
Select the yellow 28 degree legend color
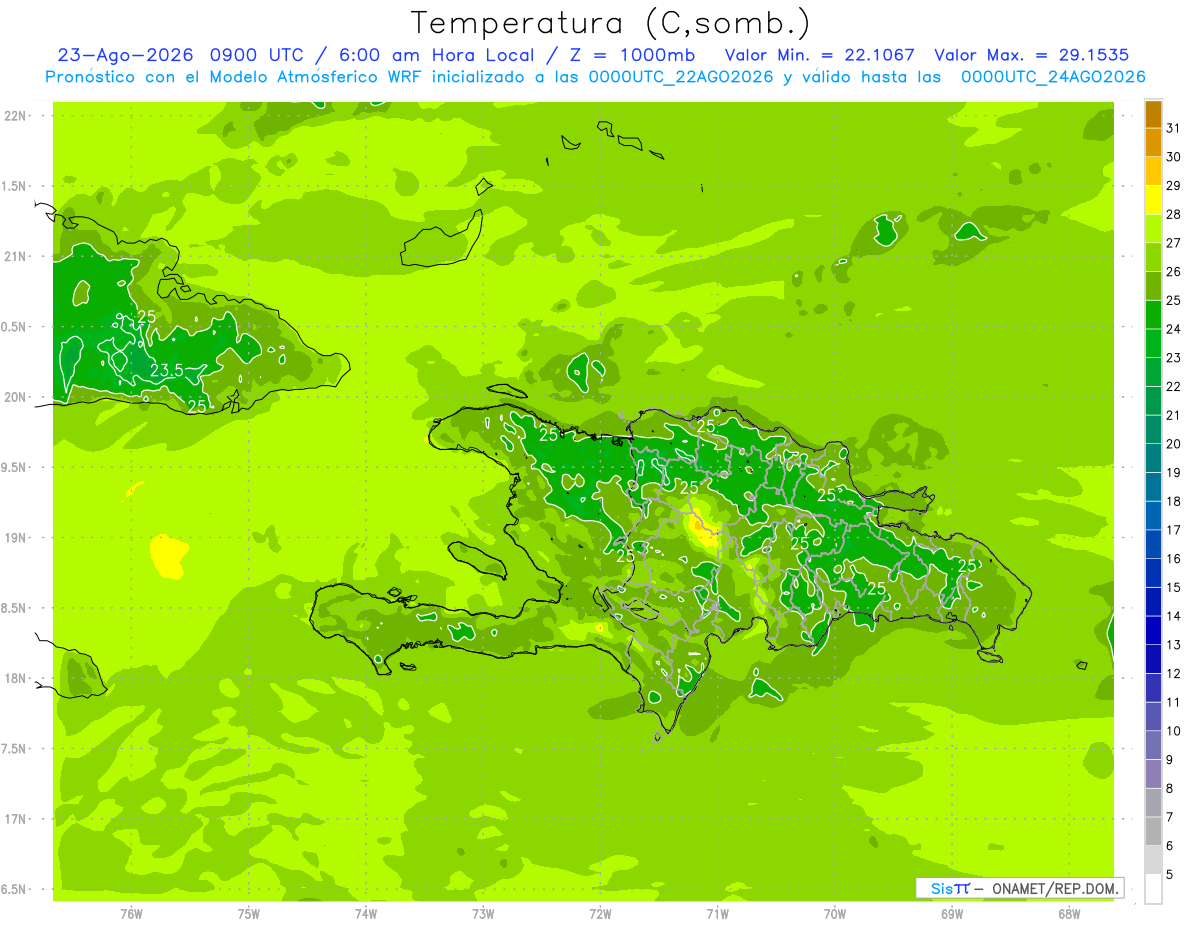[1153, 200]
